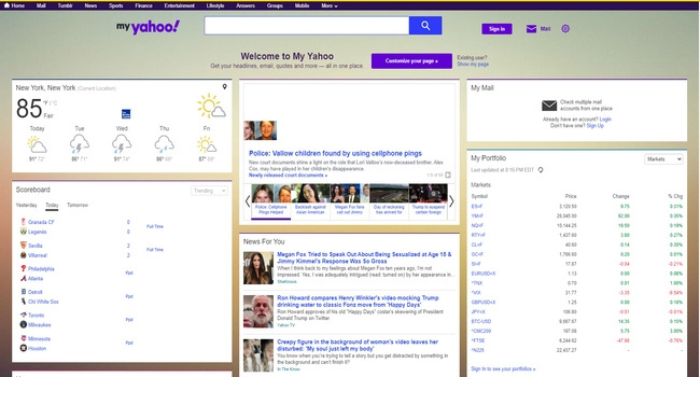Click the envelope icon in My Mail widget
The width and height of the screenshot is (700, 400).
[x=549, y=105]
